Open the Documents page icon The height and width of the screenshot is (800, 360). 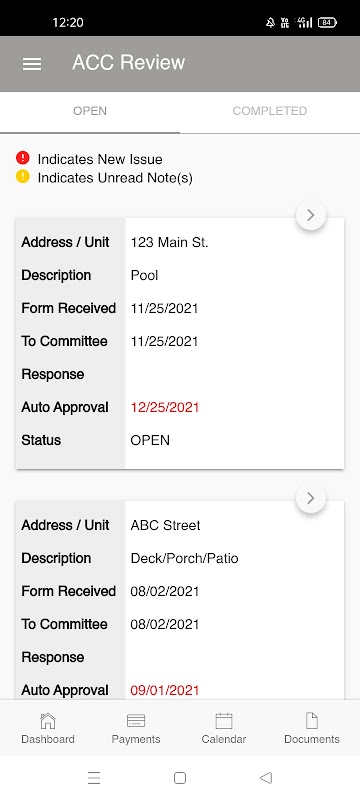312,721
